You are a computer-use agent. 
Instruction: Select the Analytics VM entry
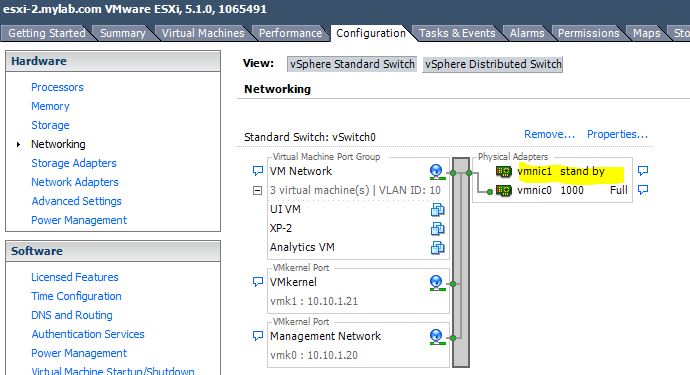click(x=302, y=247)
